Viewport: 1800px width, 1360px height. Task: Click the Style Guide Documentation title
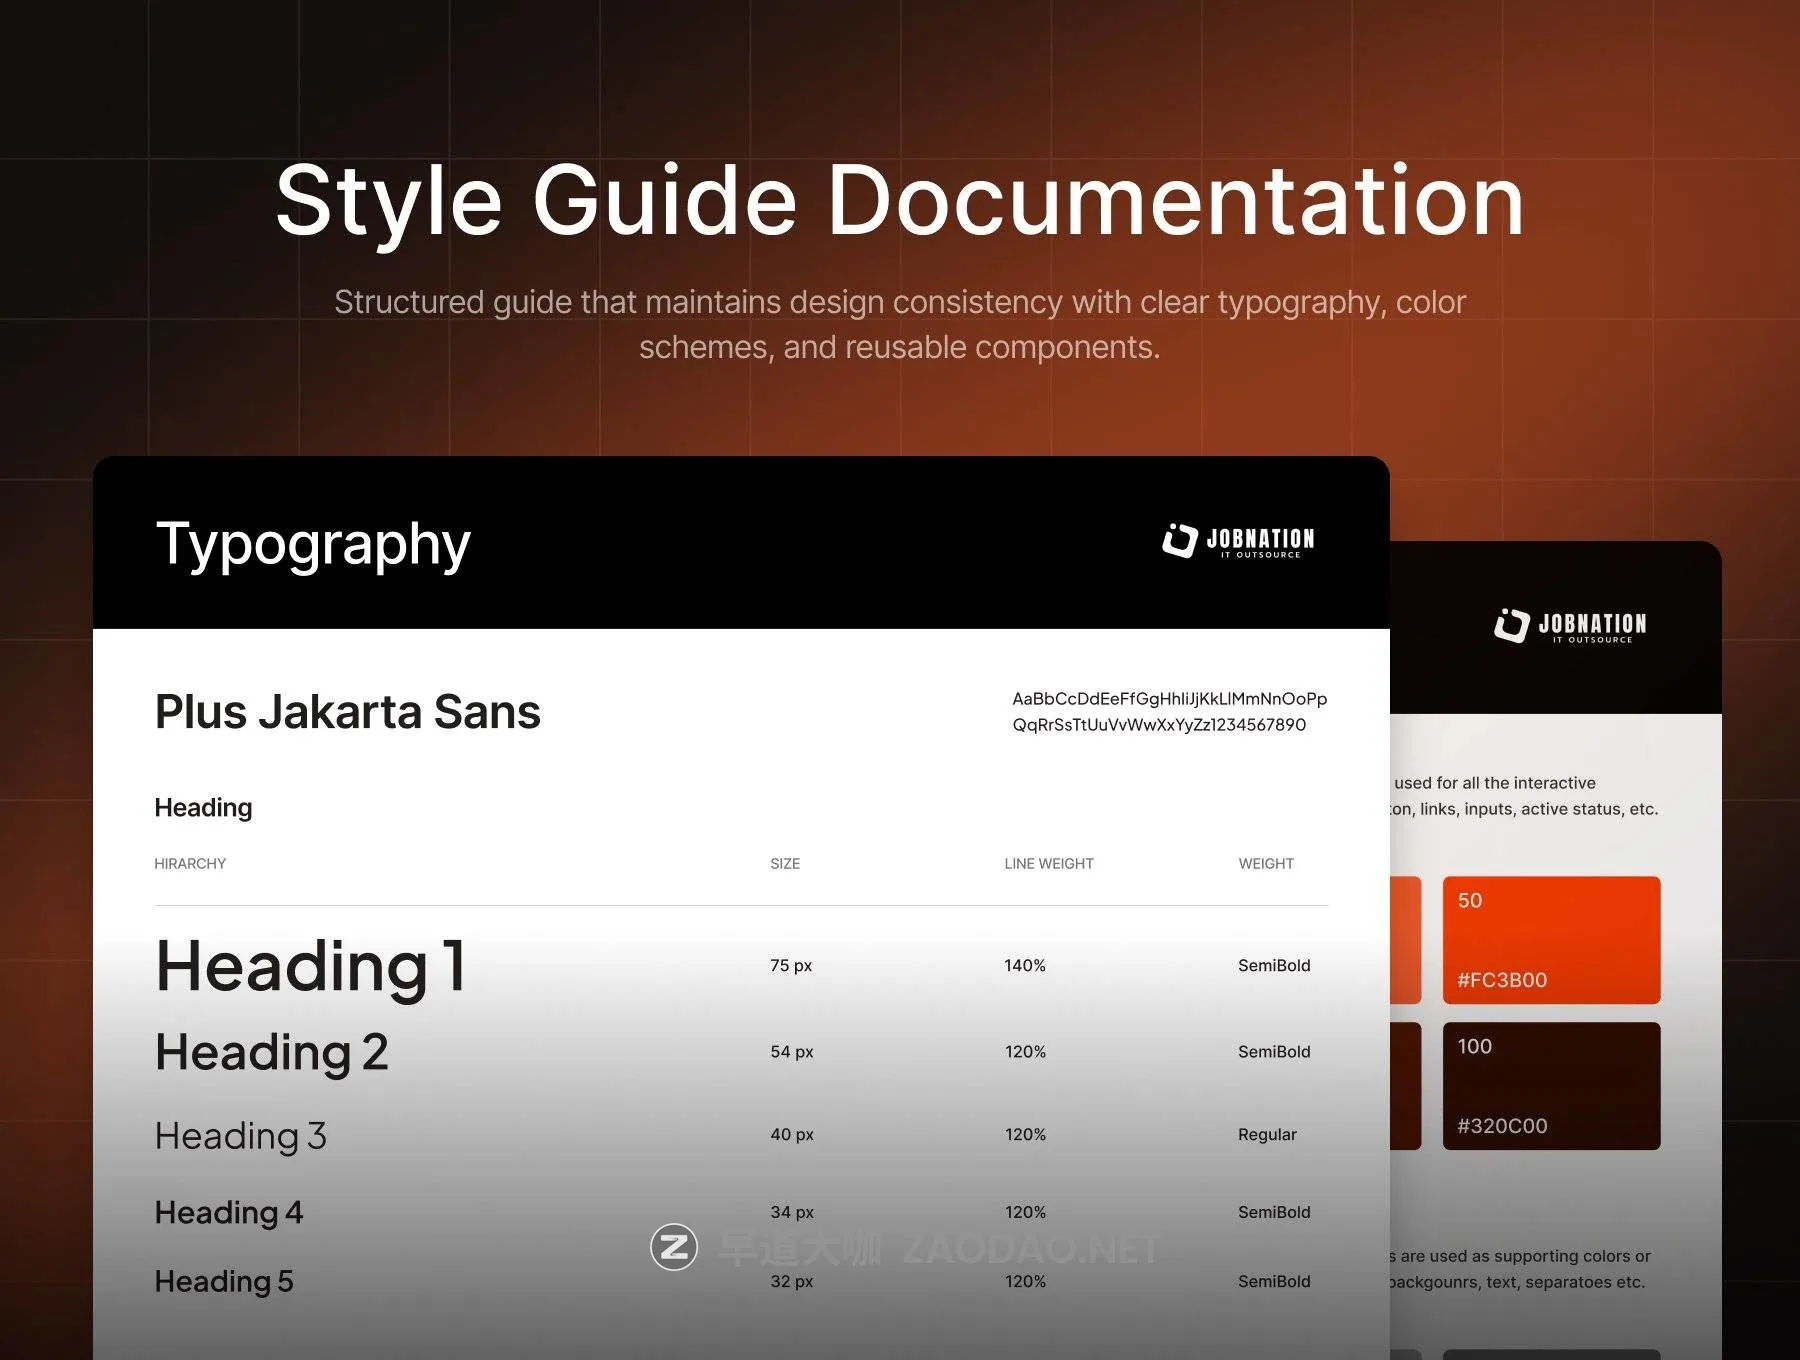point(900,201)
